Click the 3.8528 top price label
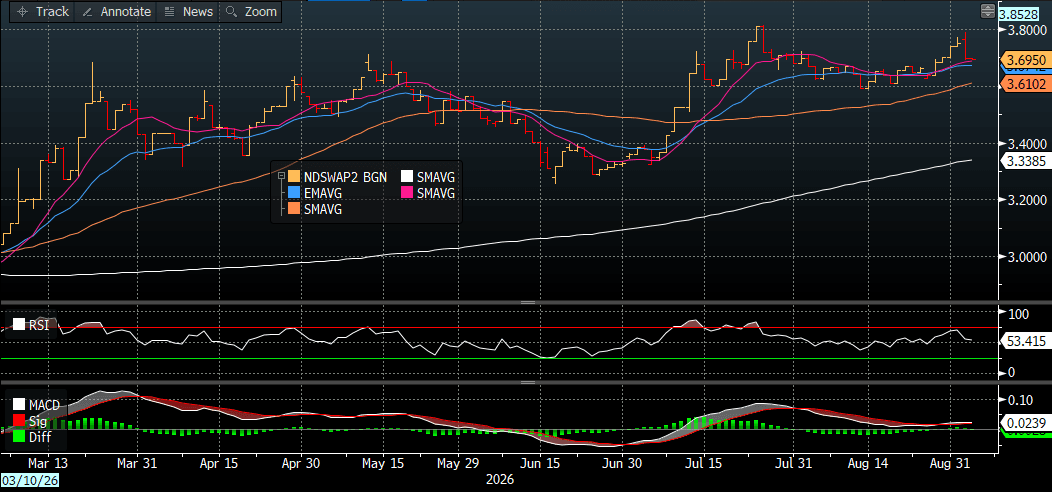The height and width of the screenshot is (492, 1052). click(1016, 14)
